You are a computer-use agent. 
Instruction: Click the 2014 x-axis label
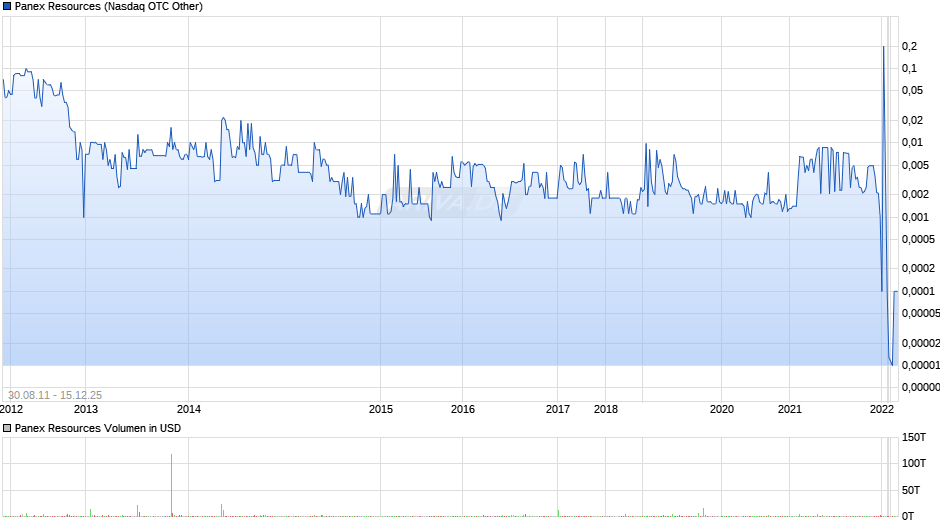click(x=189, y=409)
